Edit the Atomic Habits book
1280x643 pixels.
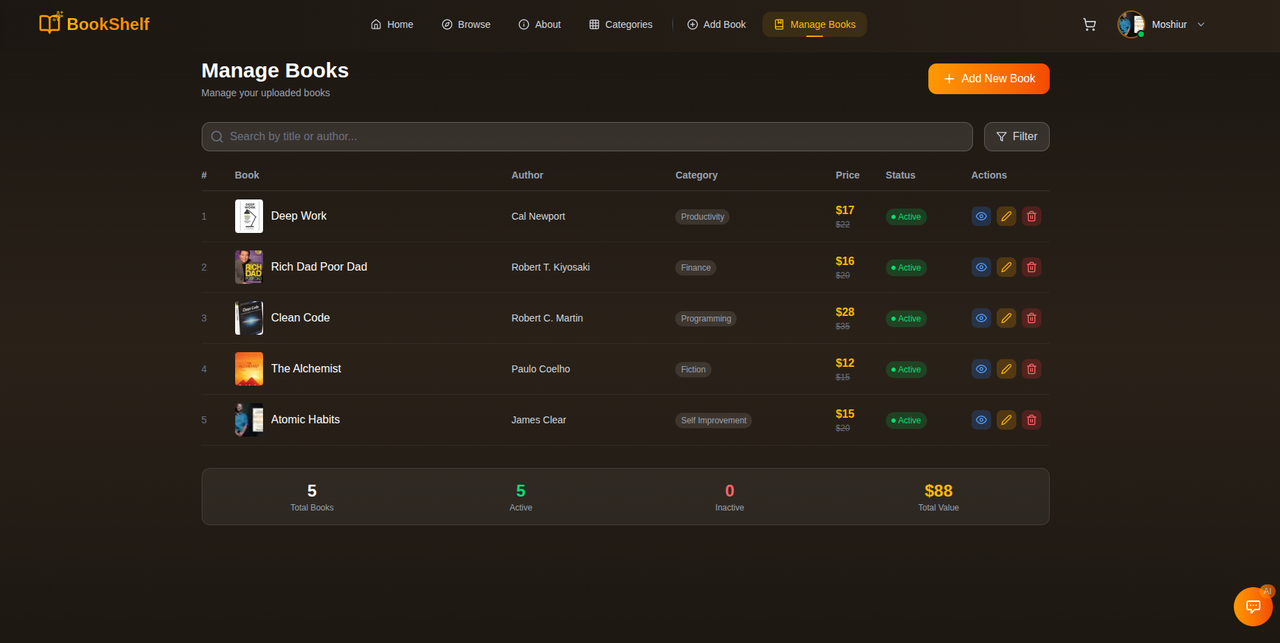1006,420
